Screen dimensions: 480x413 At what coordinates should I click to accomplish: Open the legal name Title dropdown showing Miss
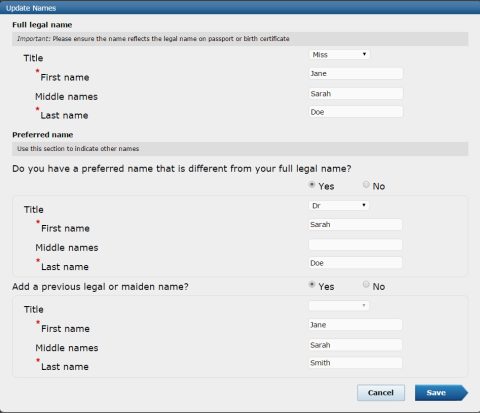[339, 54]
